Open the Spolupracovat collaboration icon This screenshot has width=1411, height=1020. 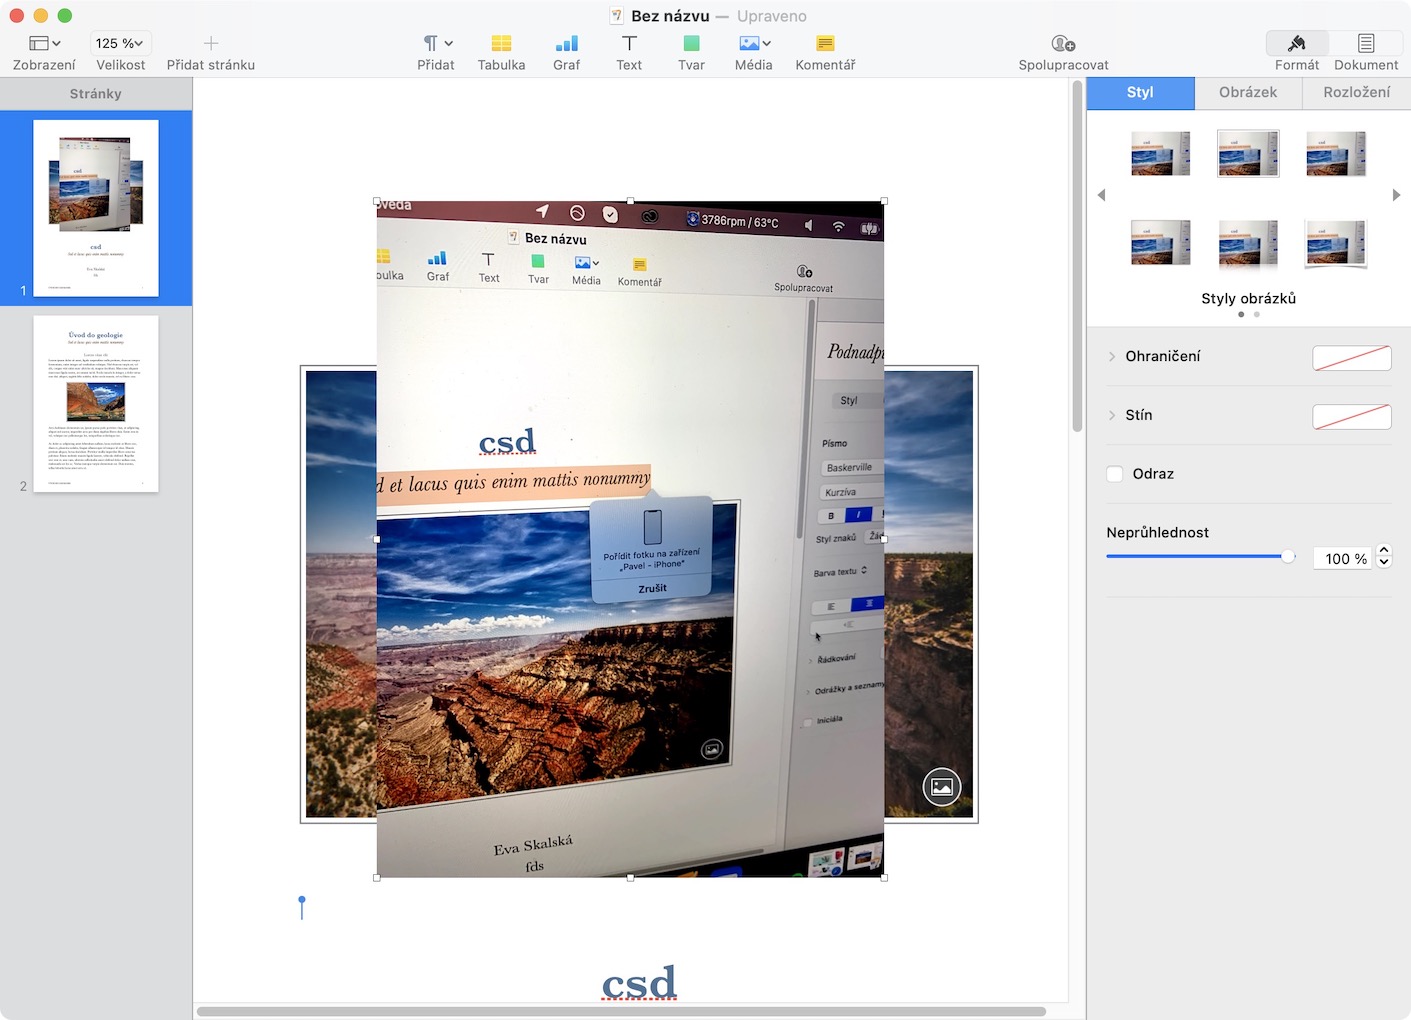[x=1063, y=44]
